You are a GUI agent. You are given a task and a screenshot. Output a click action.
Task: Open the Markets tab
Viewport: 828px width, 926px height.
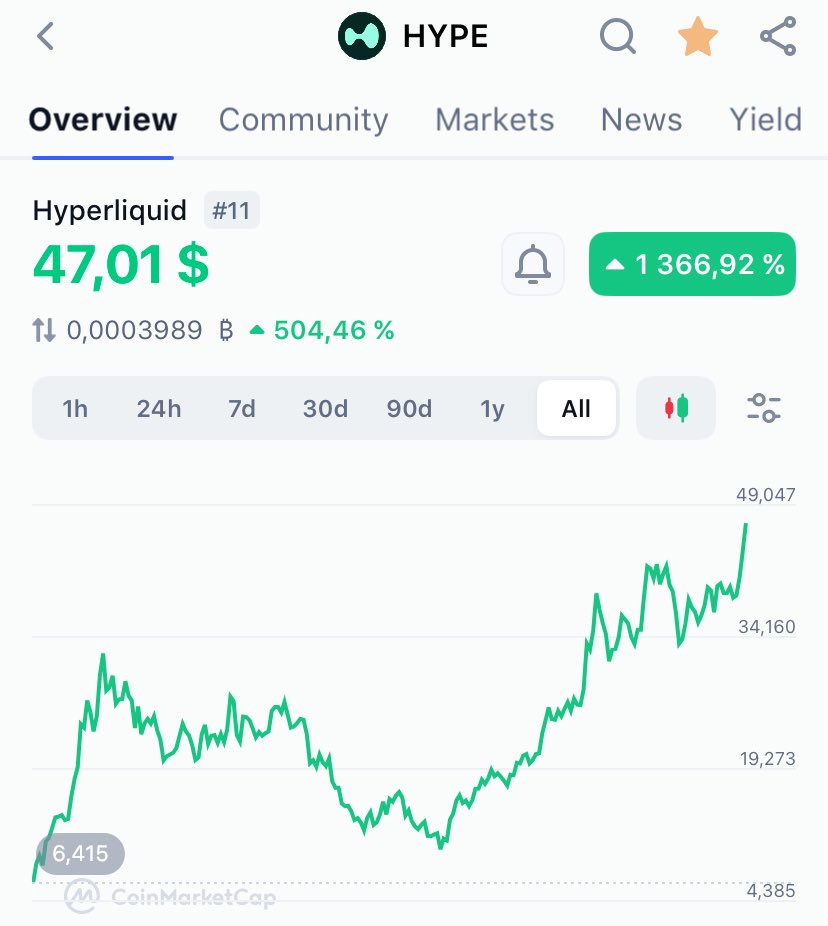495,120
